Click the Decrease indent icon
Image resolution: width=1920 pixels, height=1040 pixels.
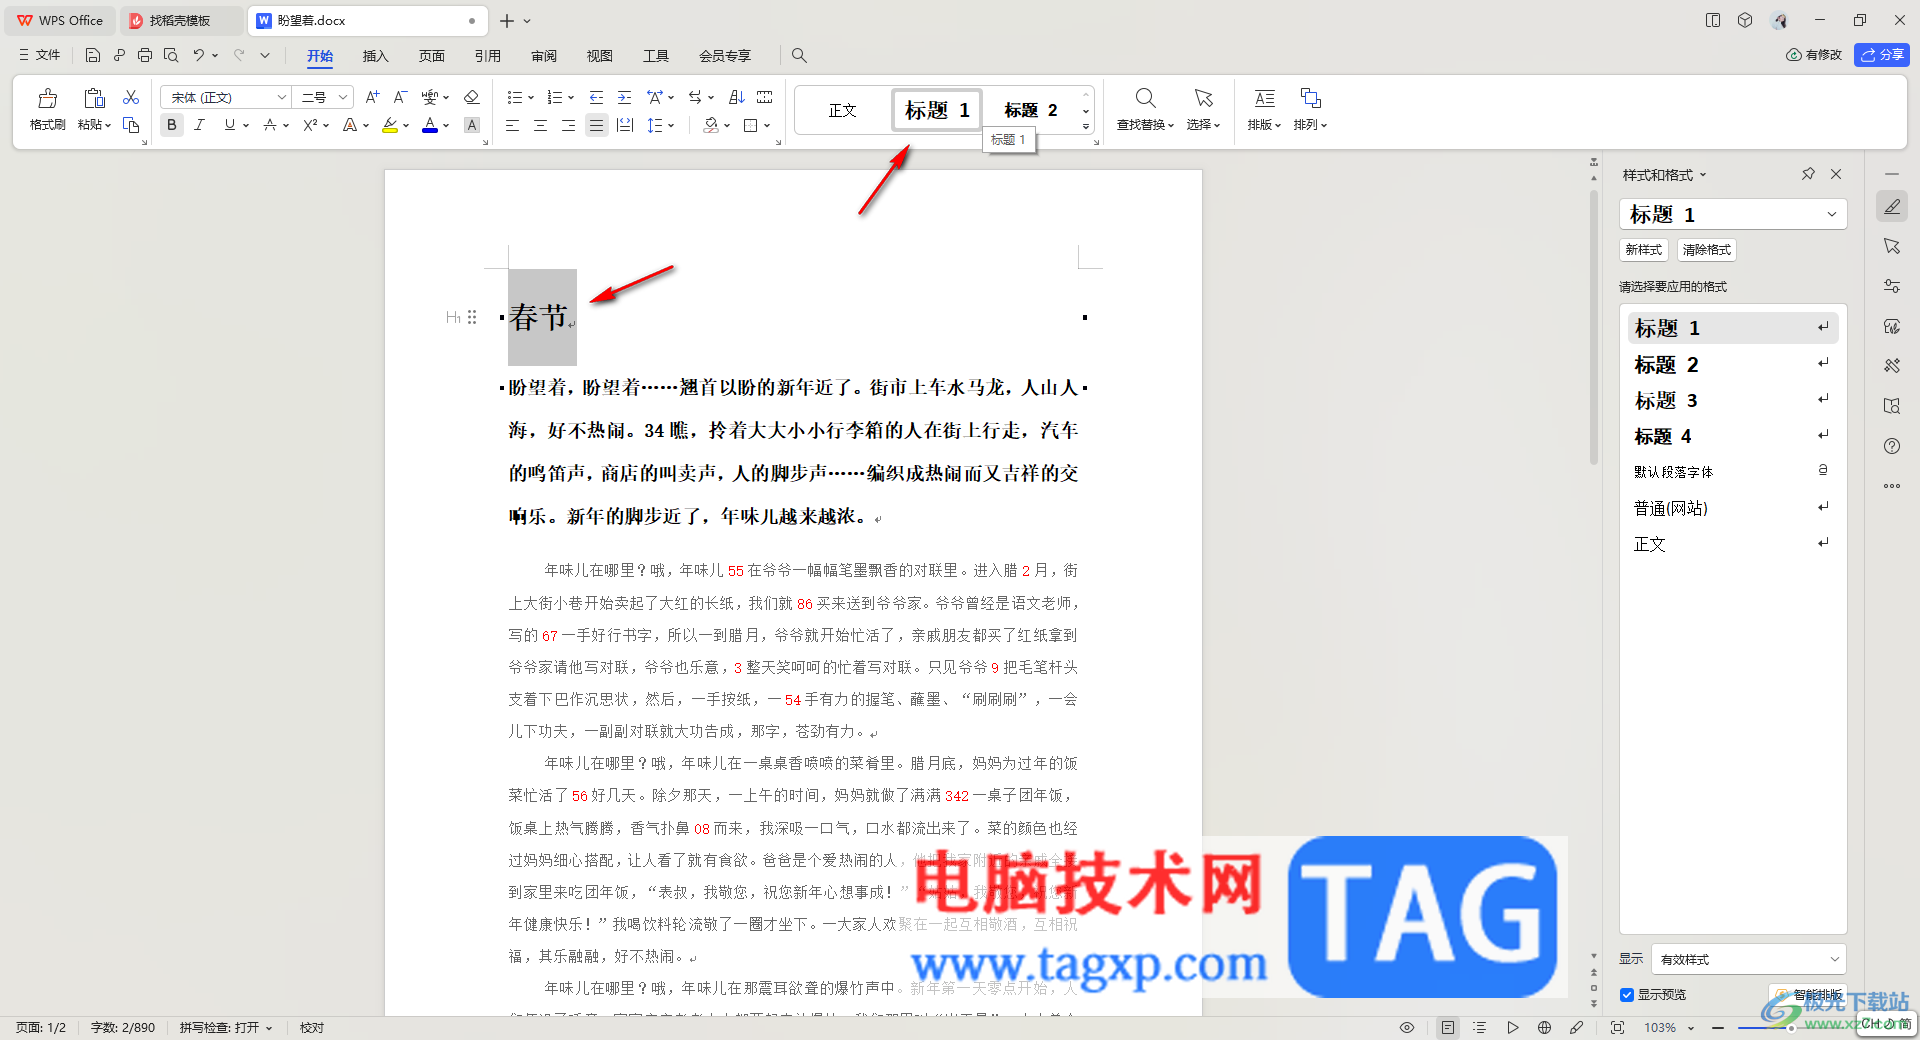coord(596,97)
